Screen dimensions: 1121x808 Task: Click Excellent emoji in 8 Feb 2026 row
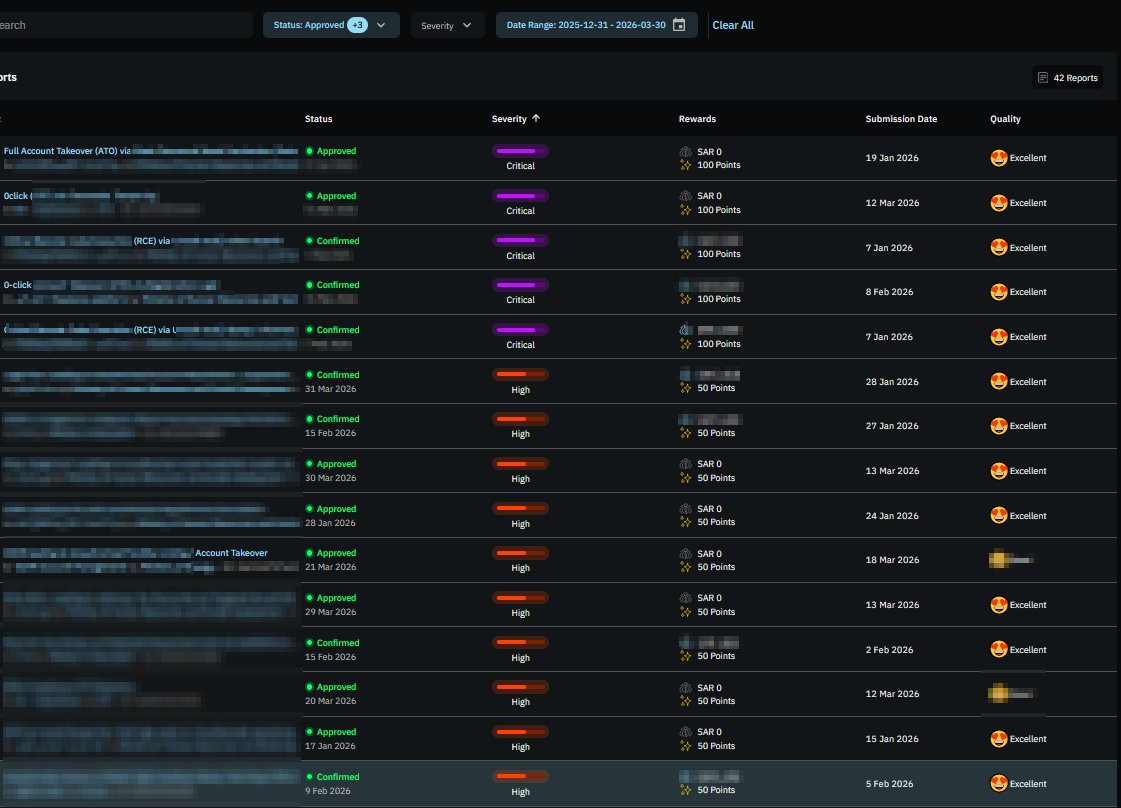click(999, 292)
